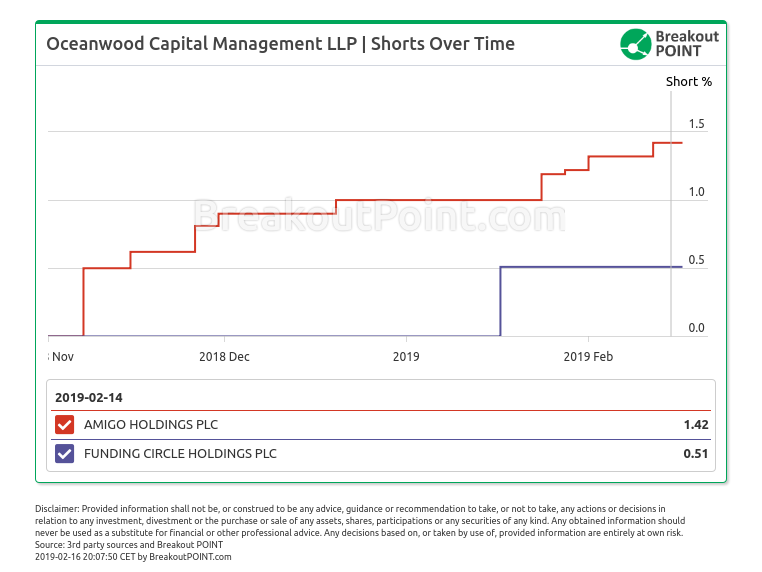Image resolution: width=762 pixels, height=572 pixels.
Task: Select the AMIGO HOLDINGS PLC legend label
Action: (151, 424)
